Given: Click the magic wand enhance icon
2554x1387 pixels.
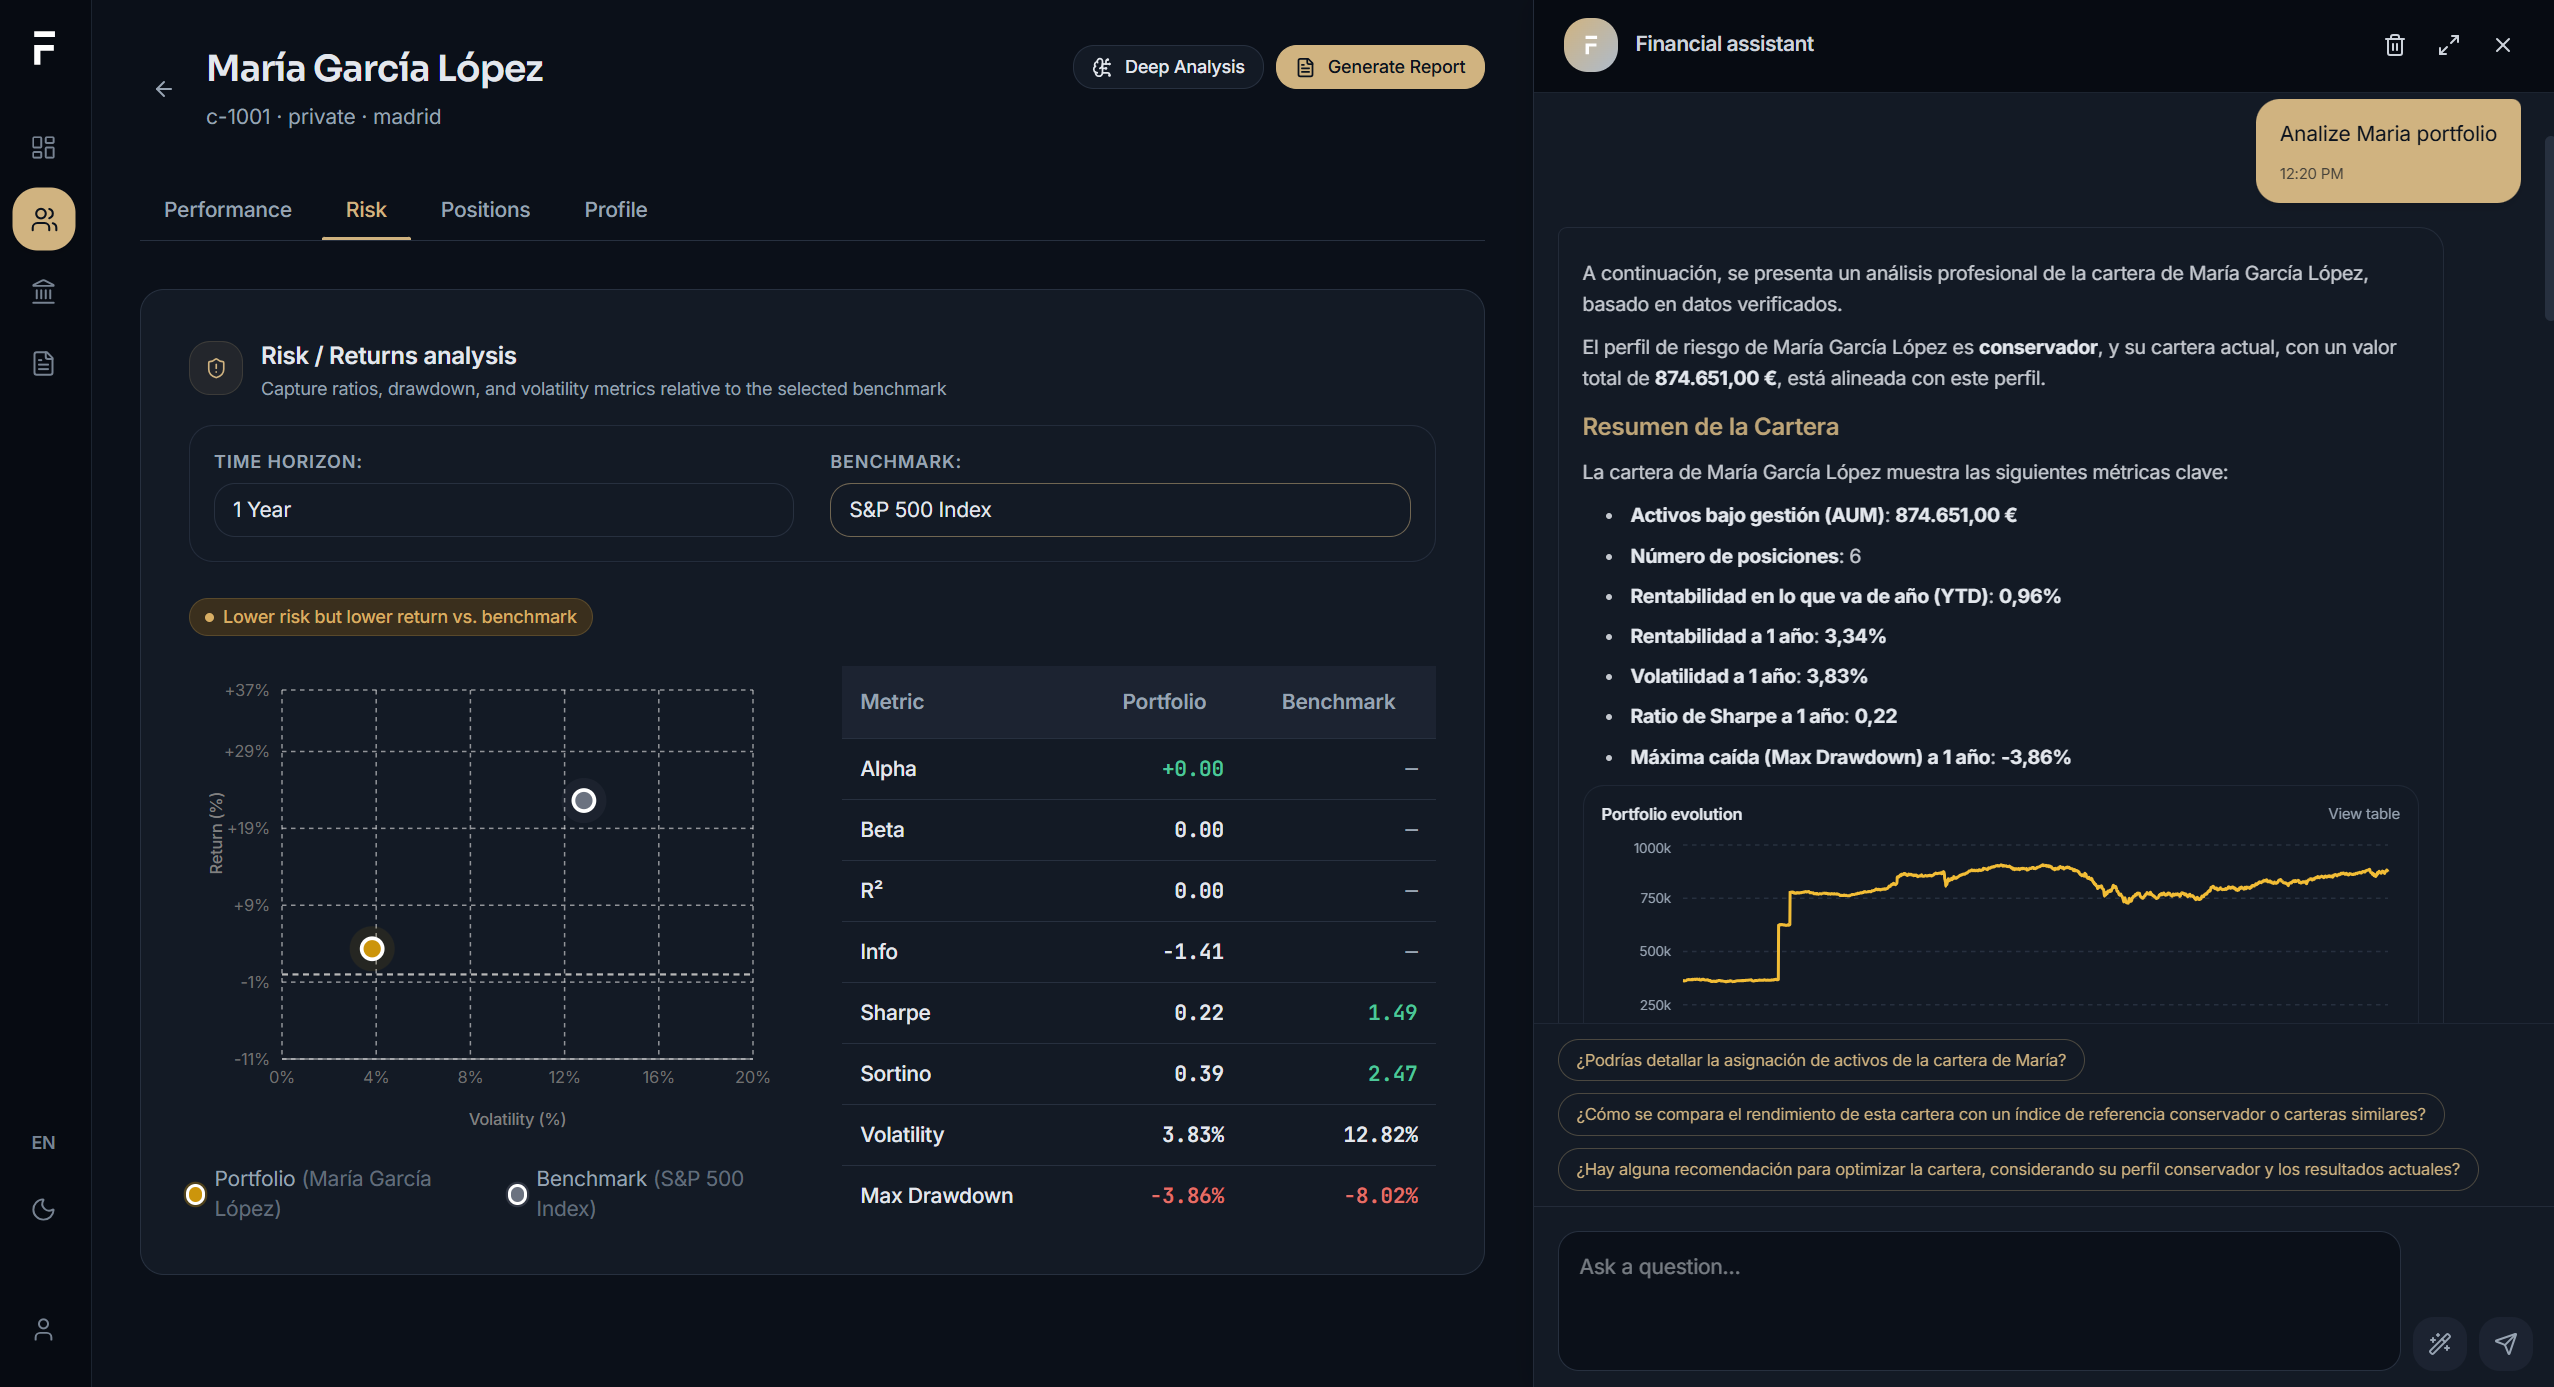Looking at the screenshot, I should click(2440, 1343).
